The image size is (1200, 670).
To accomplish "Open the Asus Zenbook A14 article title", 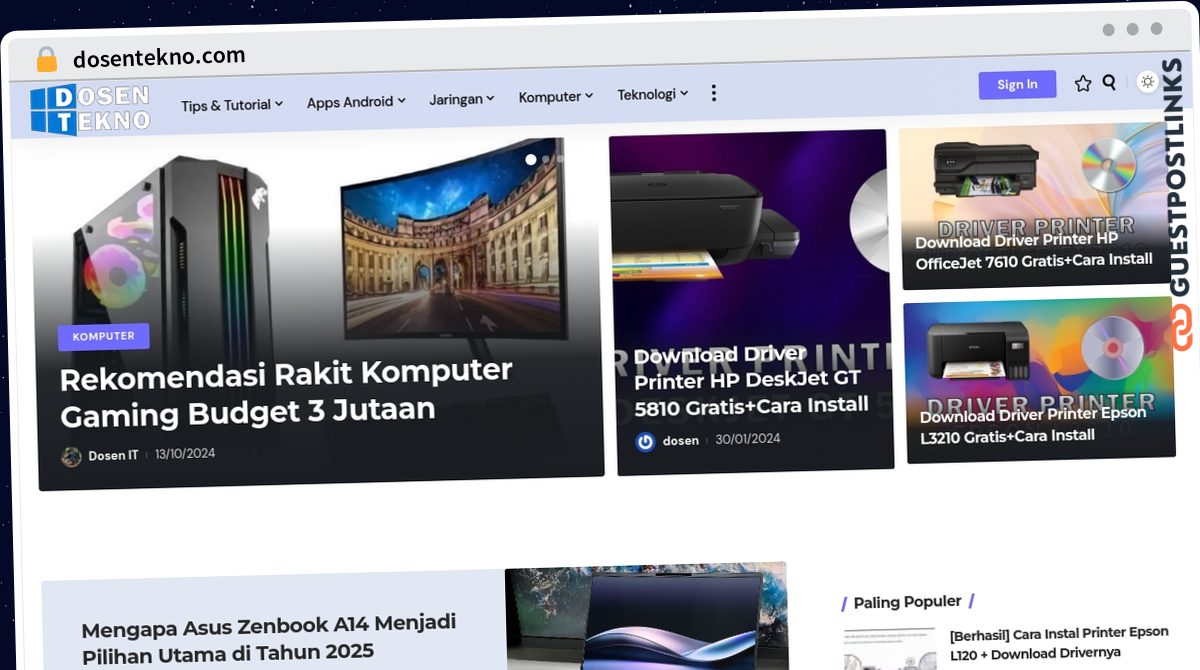I will (269, 640).
